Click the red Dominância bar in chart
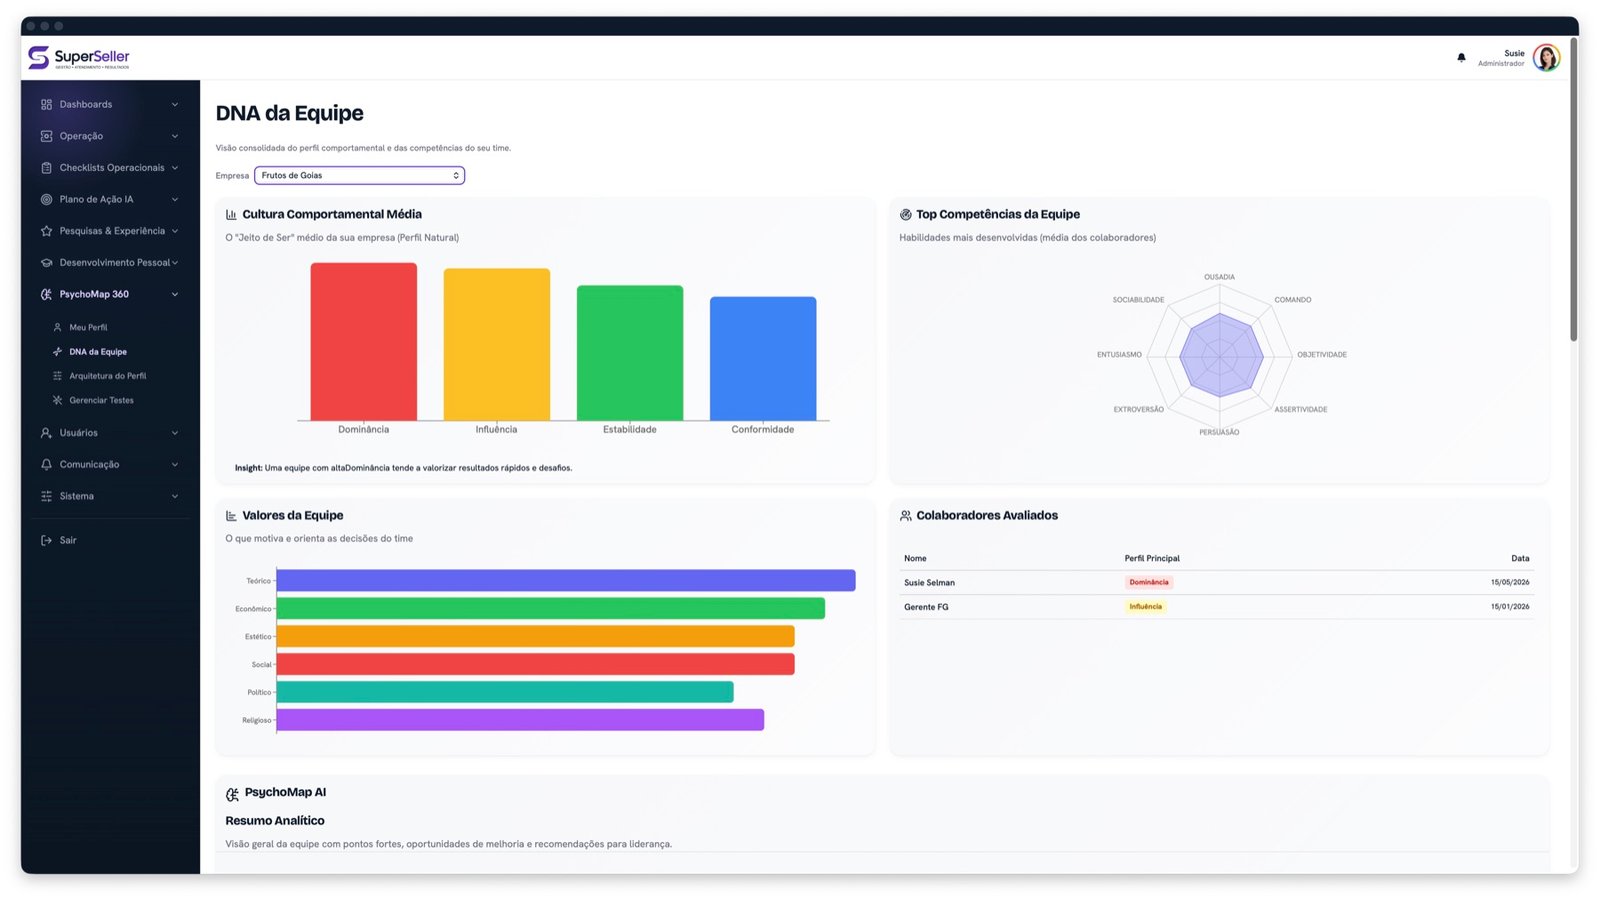 tap(363, 341)
